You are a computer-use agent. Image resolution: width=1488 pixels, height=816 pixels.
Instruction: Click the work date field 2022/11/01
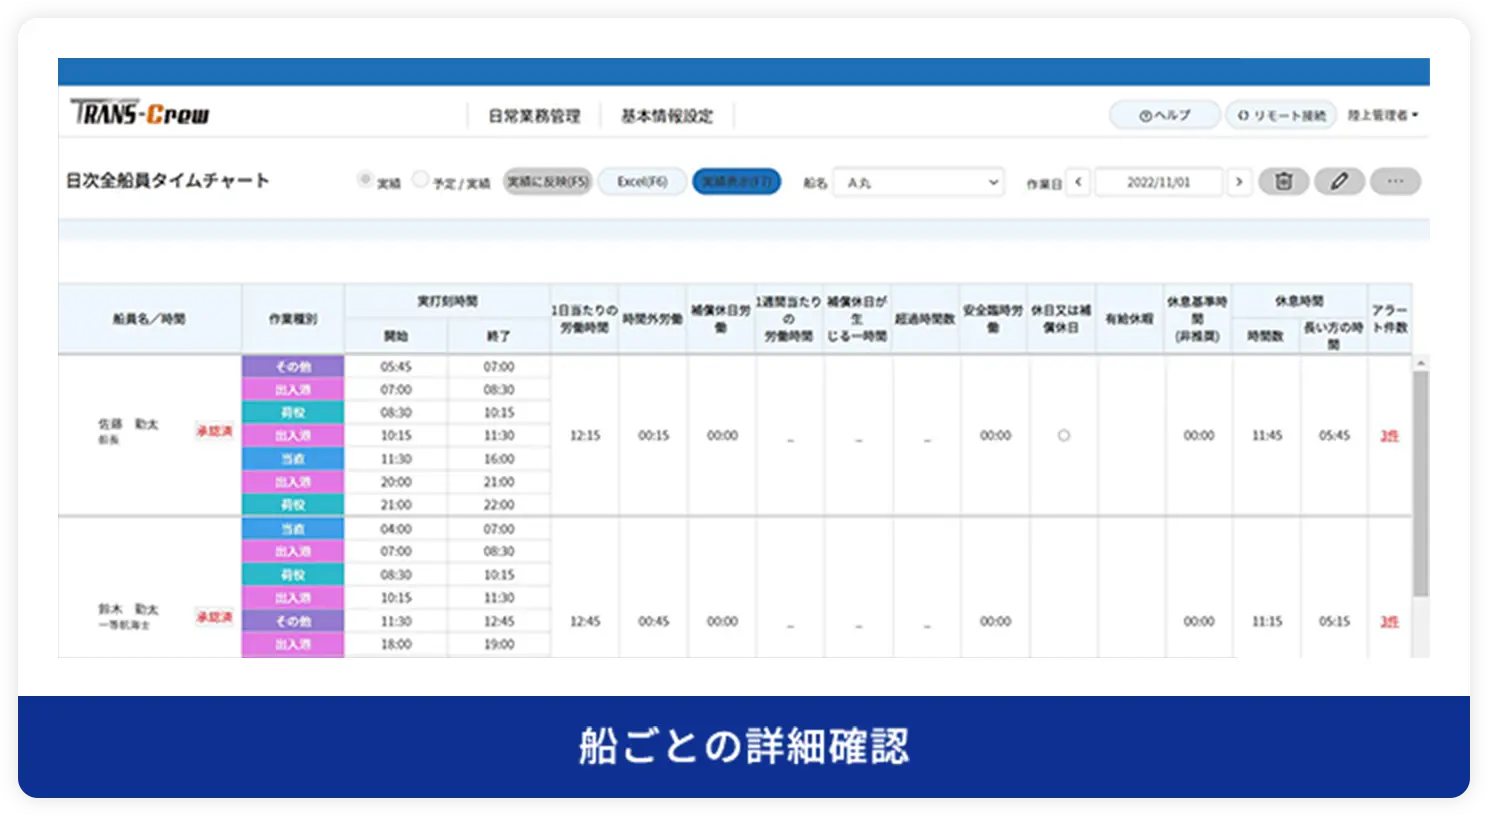[x=1158, y=182]
